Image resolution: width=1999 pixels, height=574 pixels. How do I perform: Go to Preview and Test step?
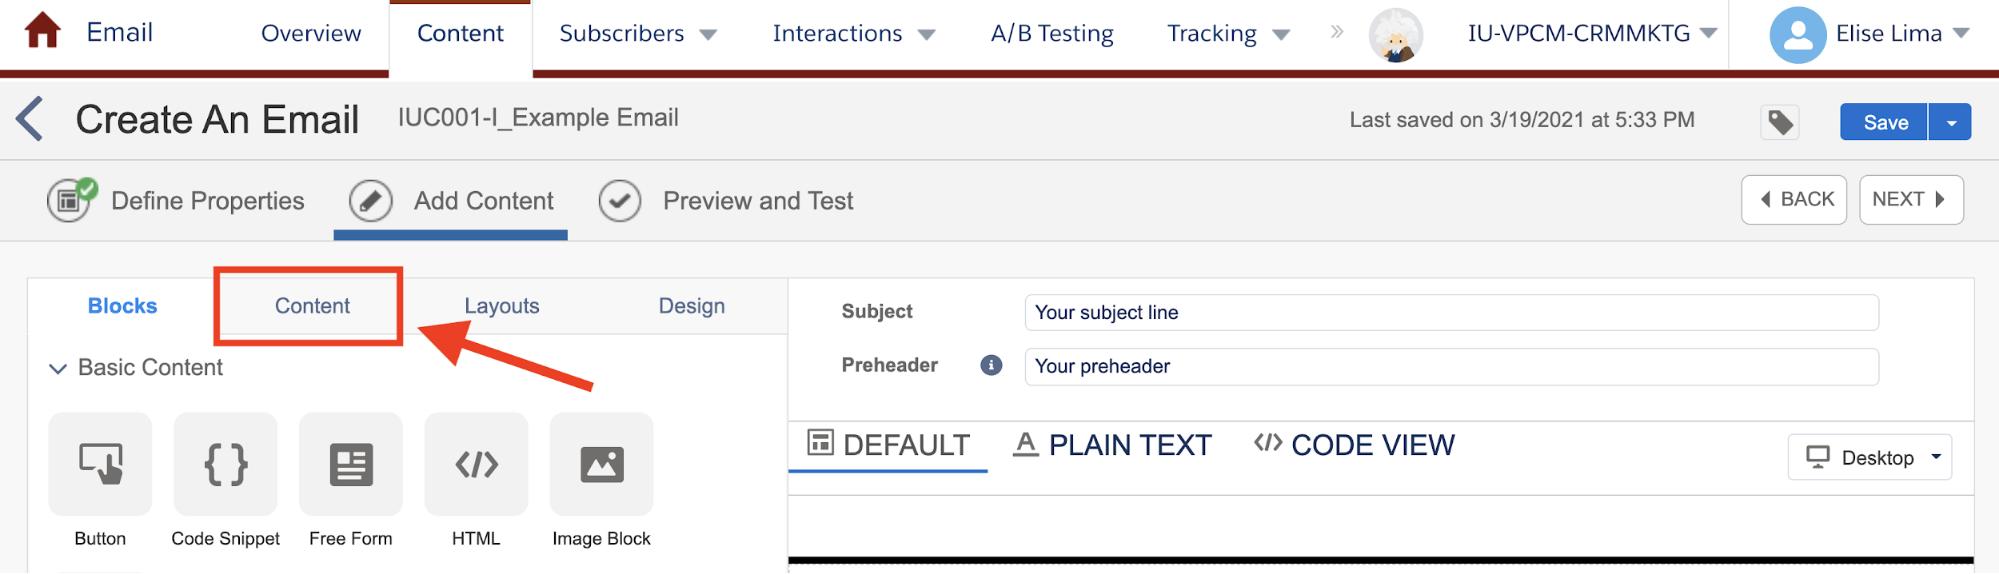coord(726,201)
